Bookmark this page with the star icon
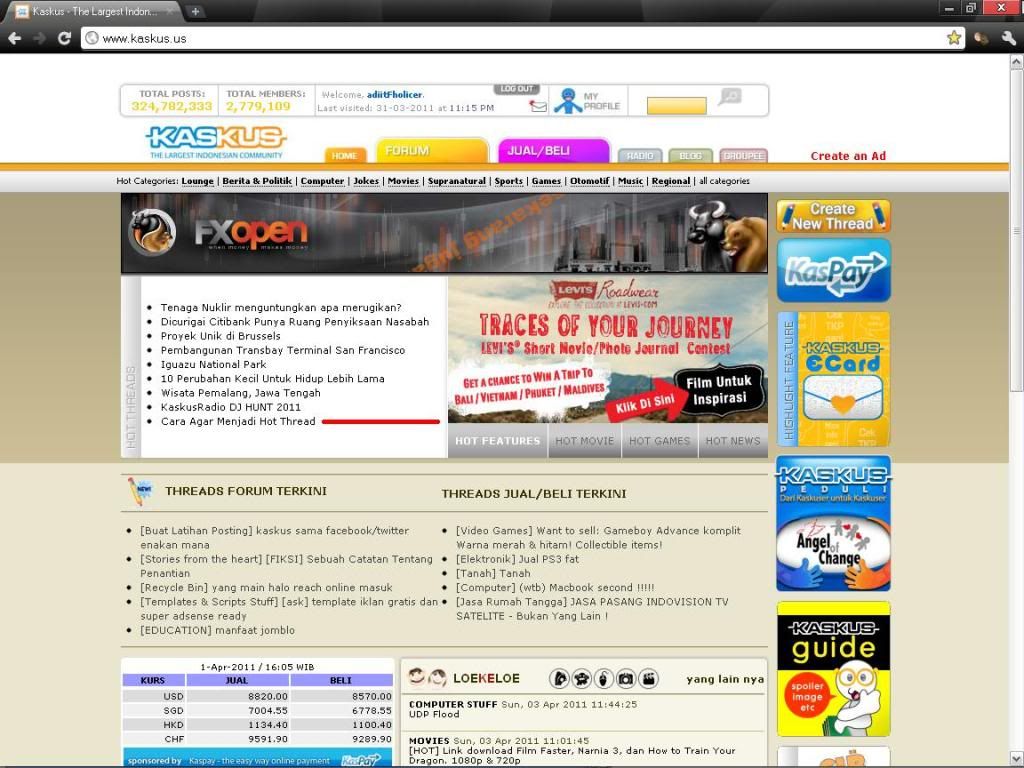Screen dimensions: 1024x768 click(954, 38)
